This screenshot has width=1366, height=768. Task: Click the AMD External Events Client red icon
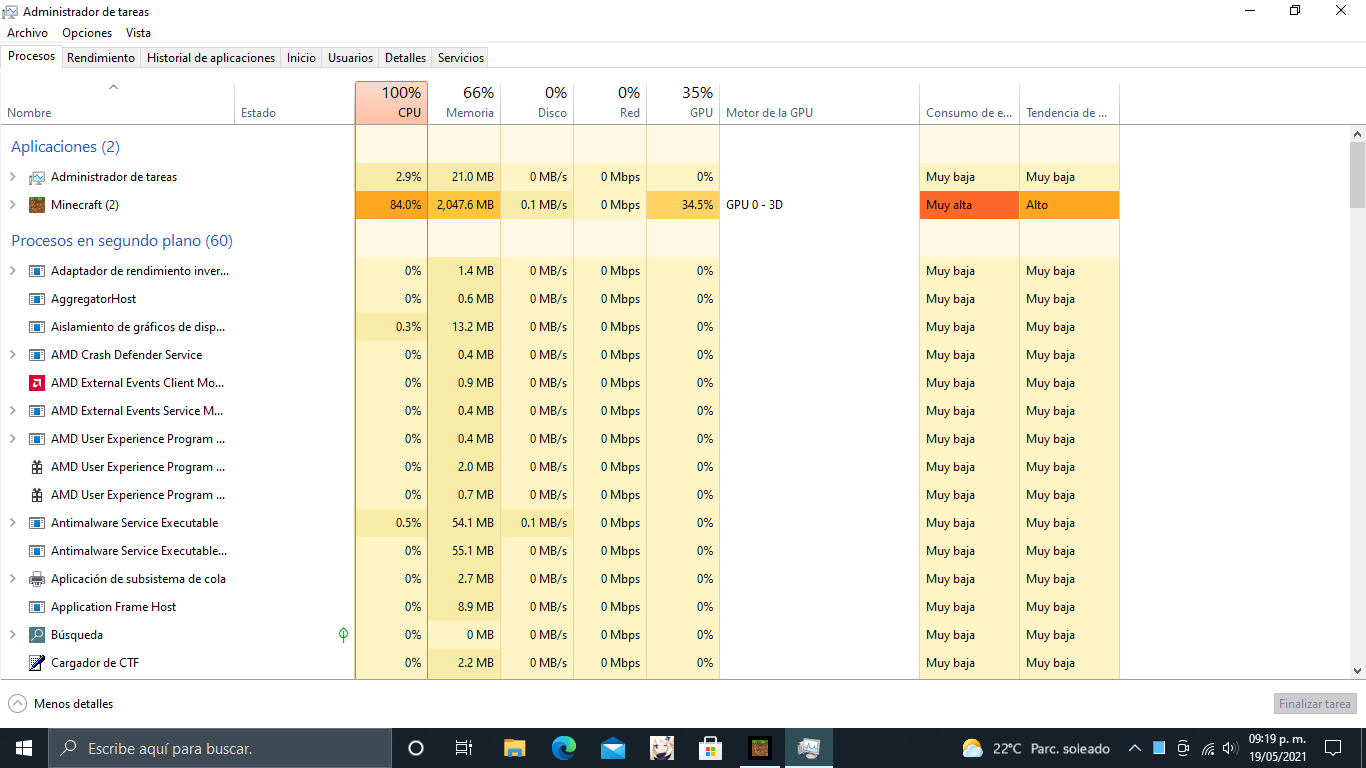37,383
